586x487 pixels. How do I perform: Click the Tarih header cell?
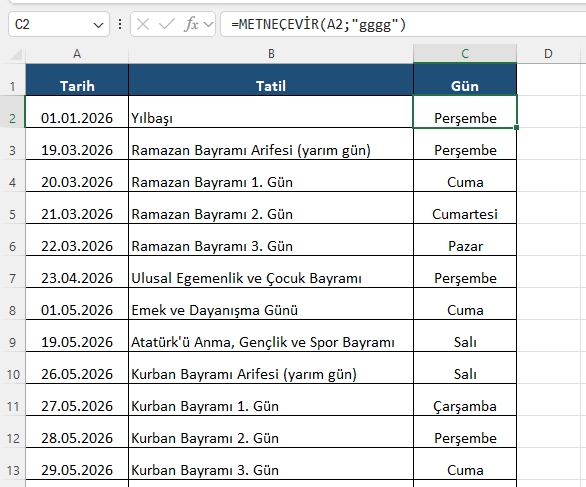click(77, 80)
